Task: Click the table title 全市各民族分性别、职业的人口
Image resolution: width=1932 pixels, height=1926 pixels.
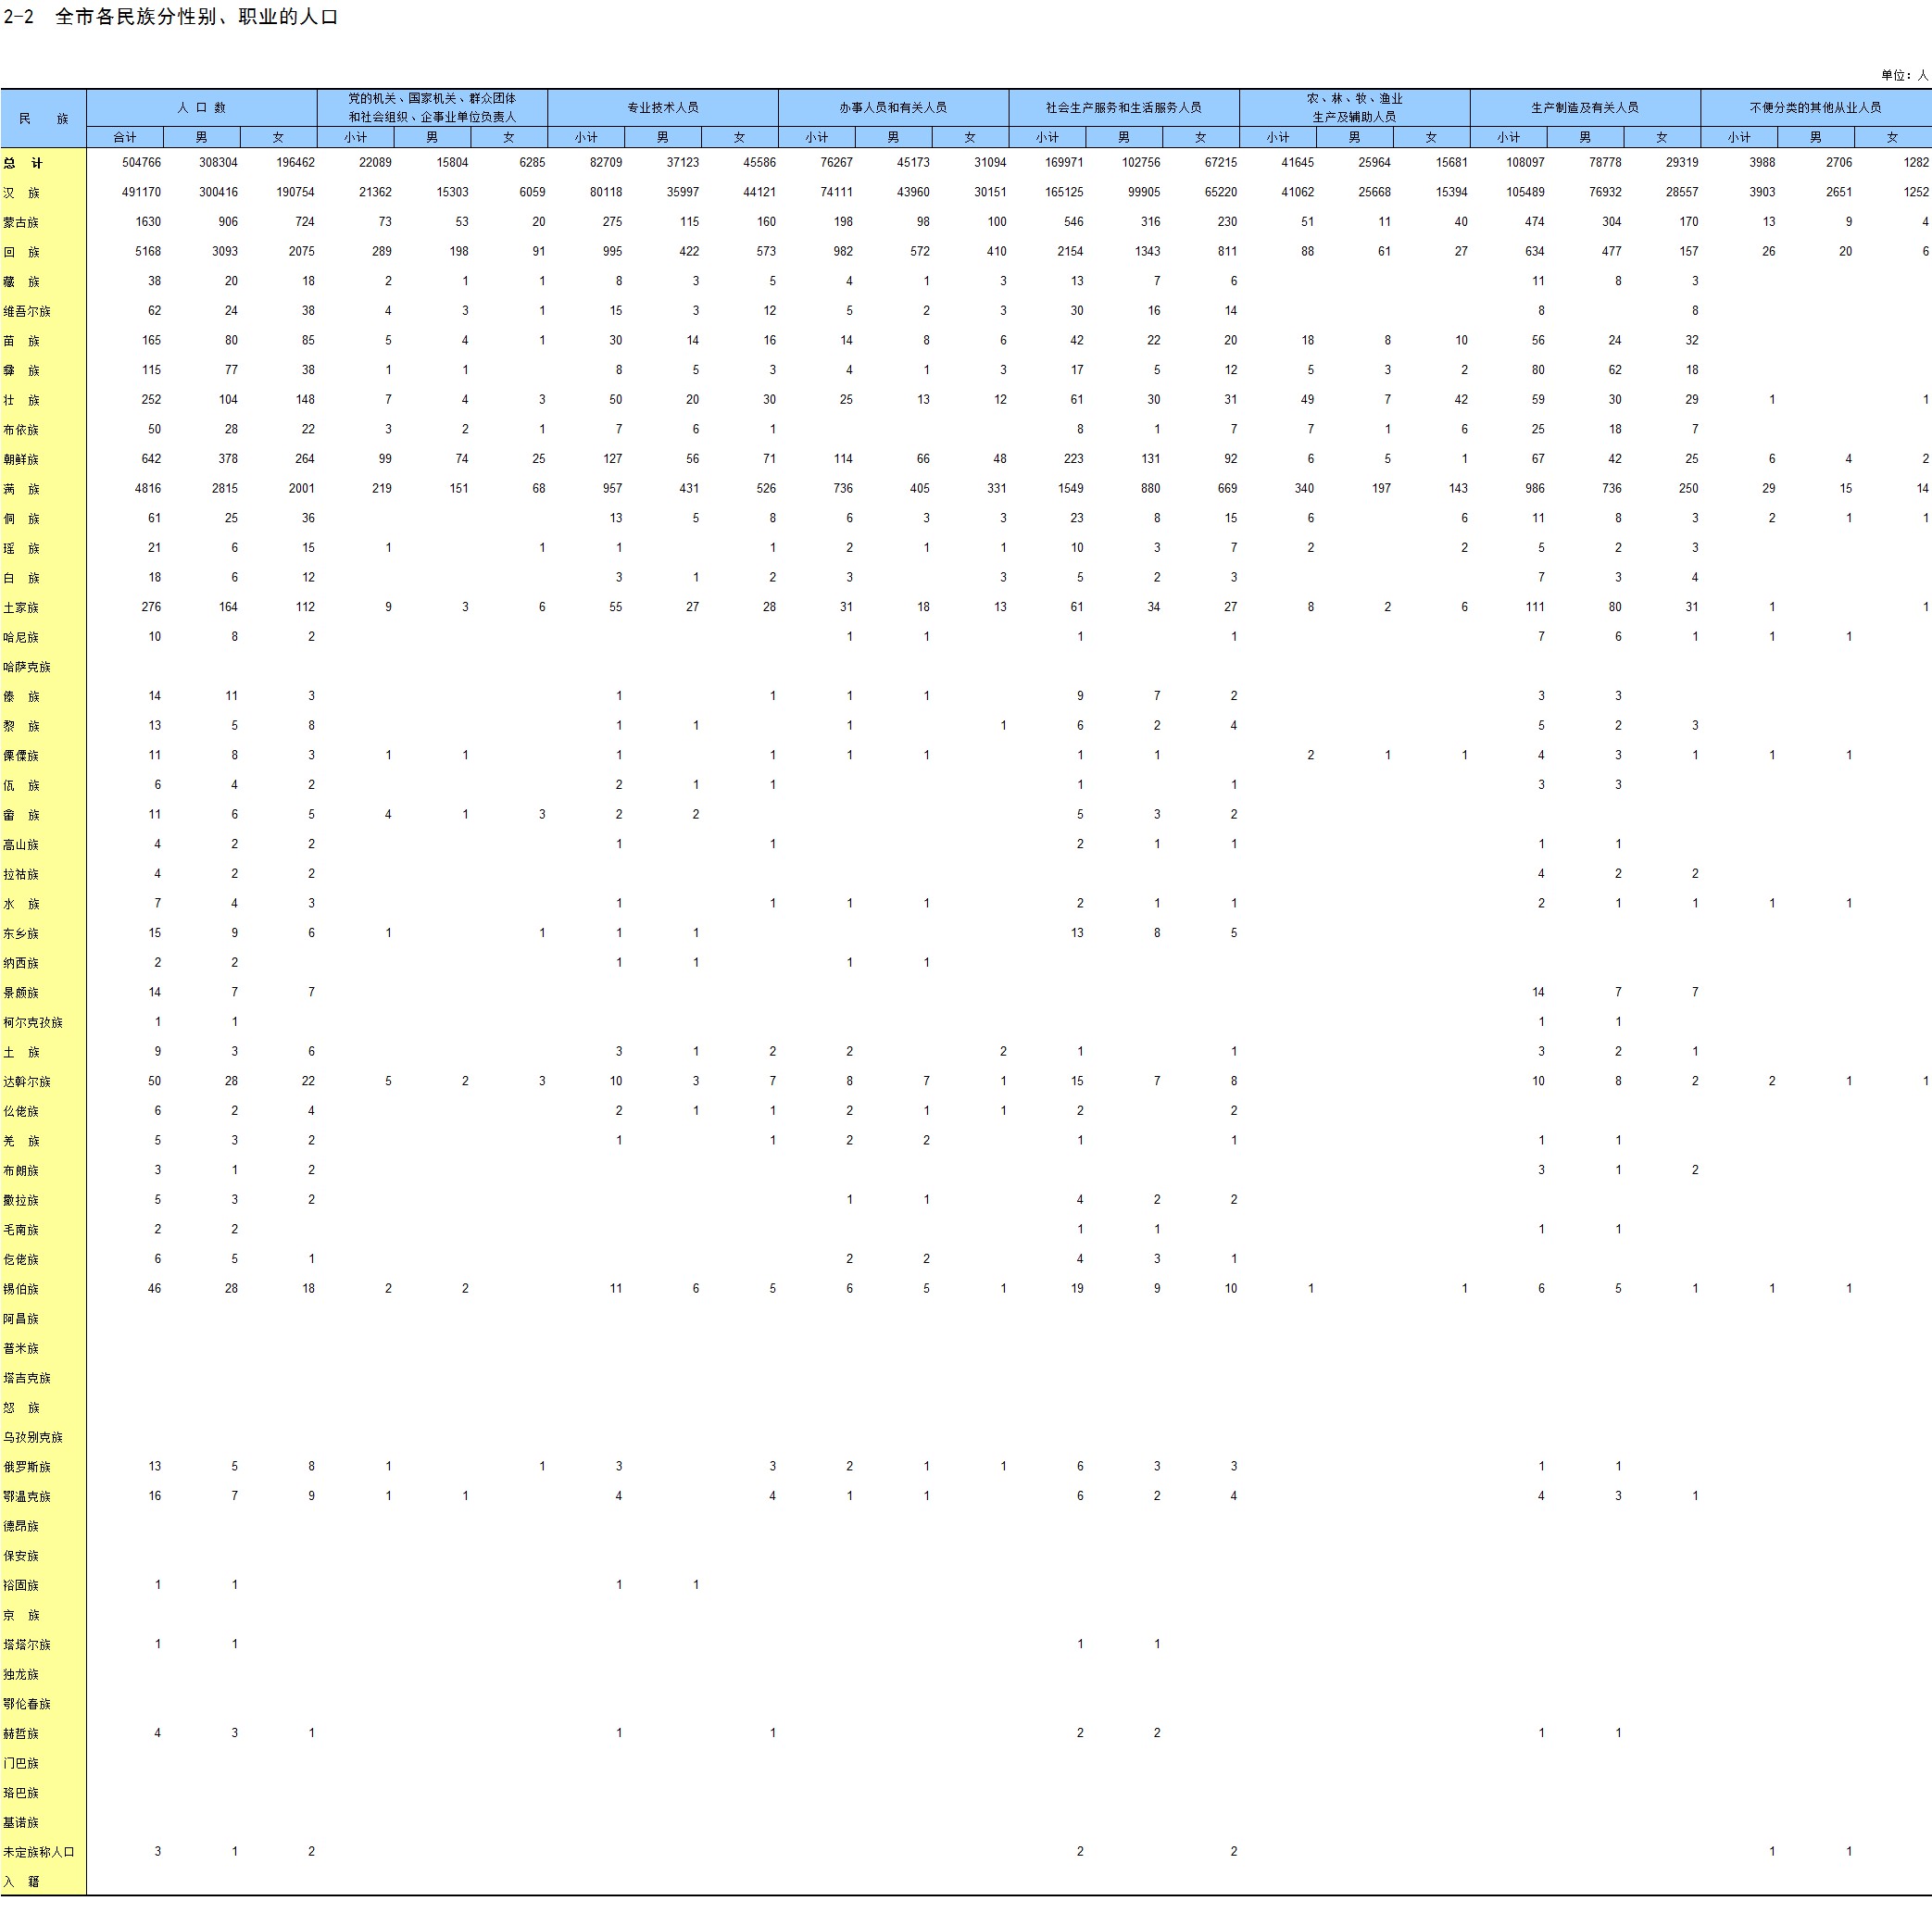Action: click(x=197, y=17)
